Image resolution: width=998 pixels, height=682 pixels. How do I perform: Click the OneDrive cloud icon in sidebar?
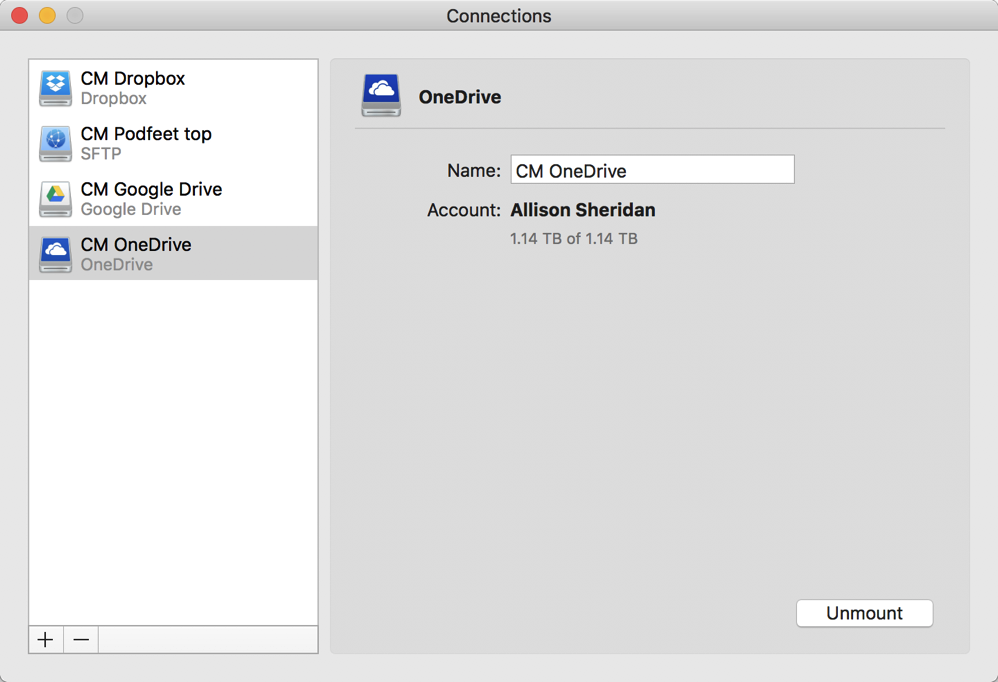click(55, 254)
